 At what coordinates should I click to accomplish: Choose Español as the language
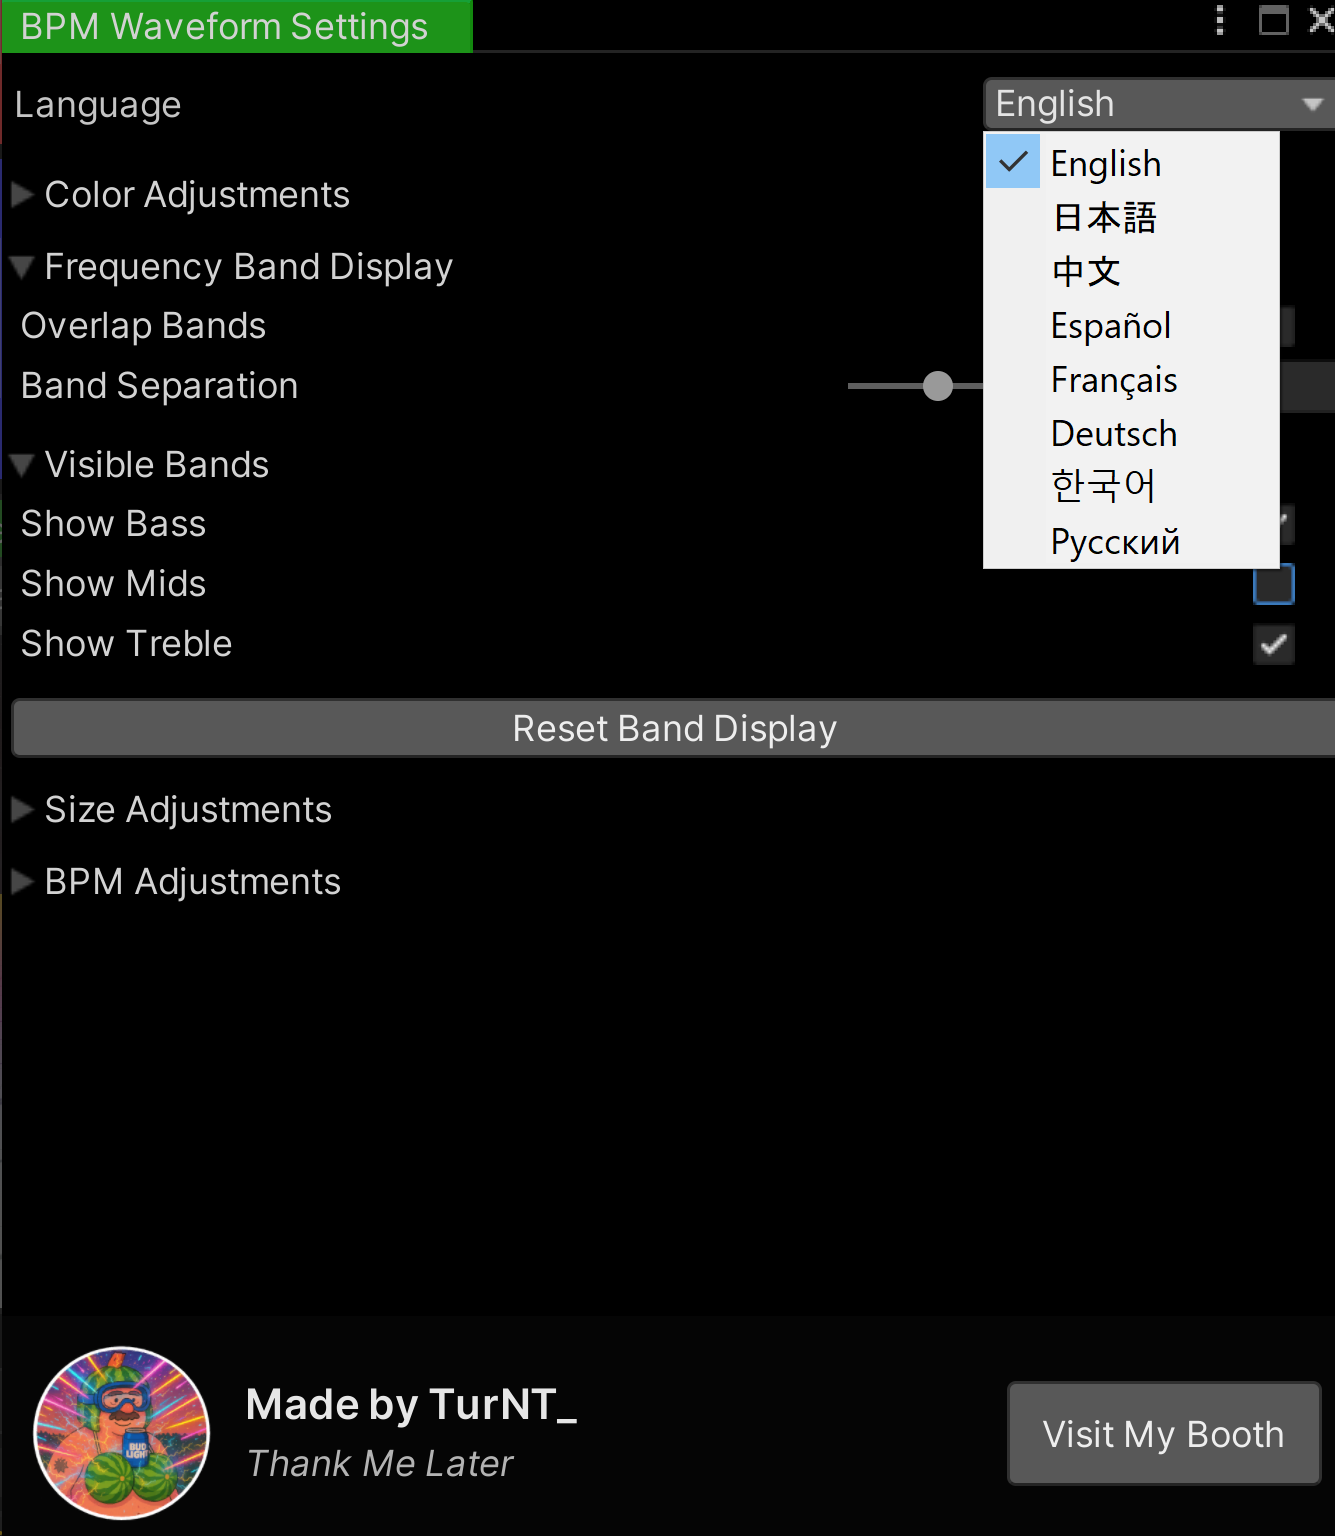point(1110,325)
